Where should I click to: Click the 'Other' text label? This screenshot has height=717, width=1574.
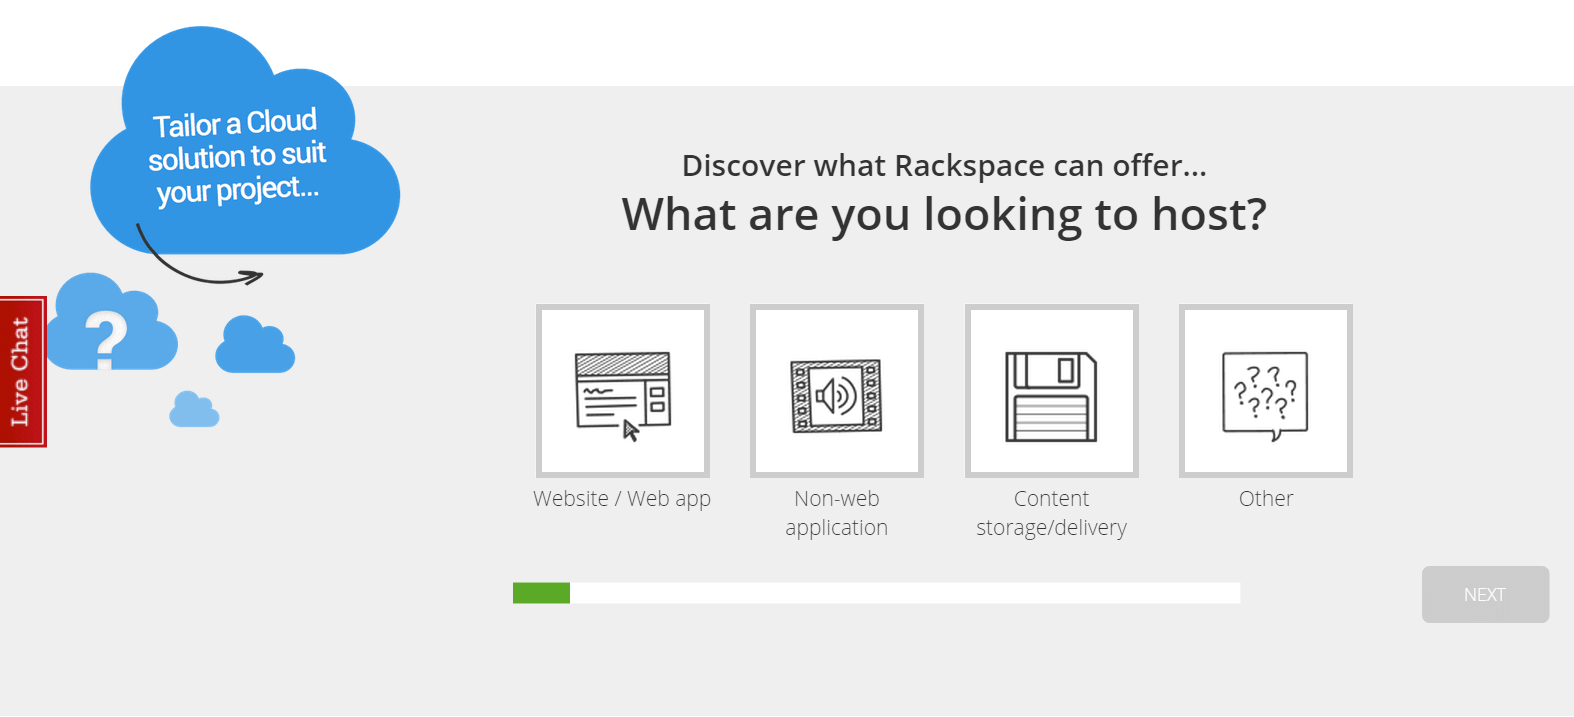pyautogui.click(x=1265, y=499)
